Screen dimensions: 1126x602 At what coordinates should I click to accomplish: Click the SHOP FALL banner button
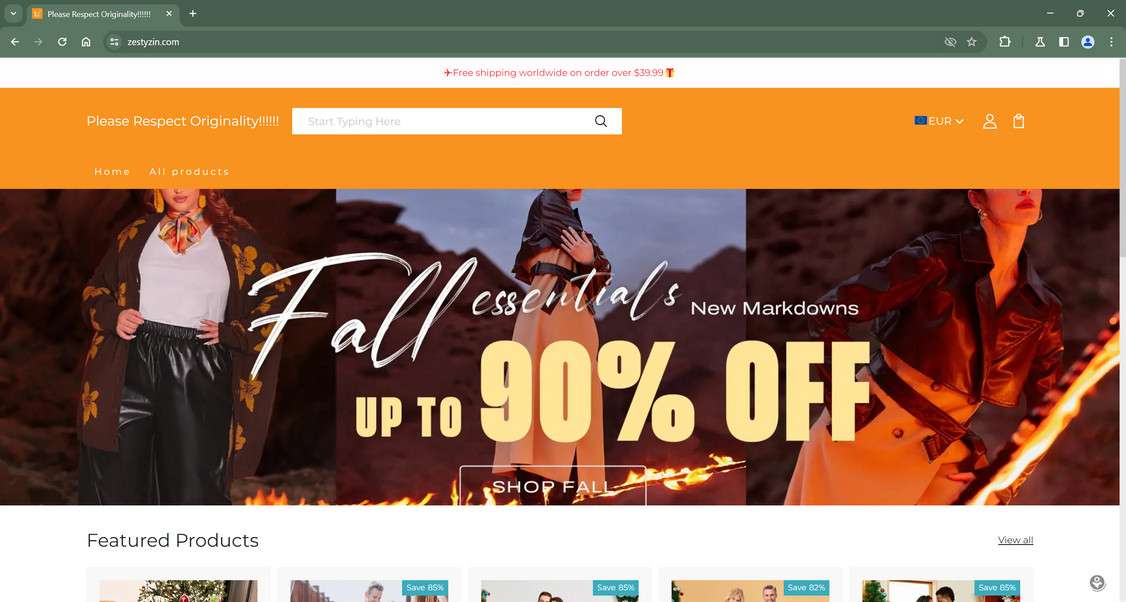(x=552, y=486)
